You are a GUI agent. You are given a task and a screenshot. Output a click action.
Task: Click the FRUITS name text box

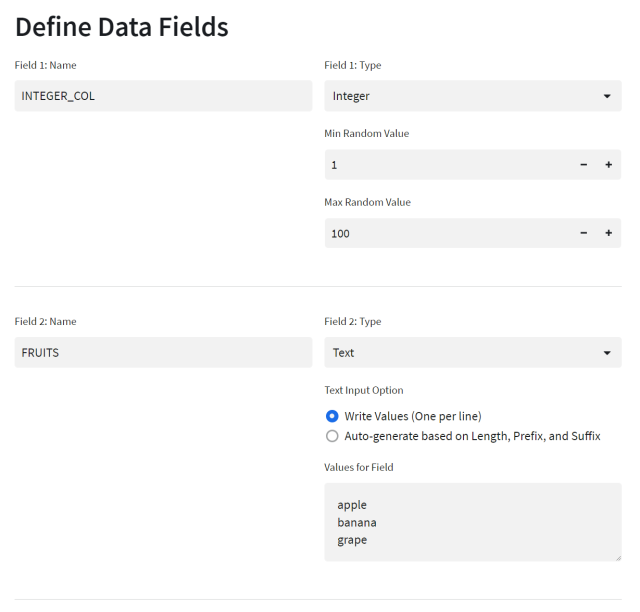coord(163,352)
